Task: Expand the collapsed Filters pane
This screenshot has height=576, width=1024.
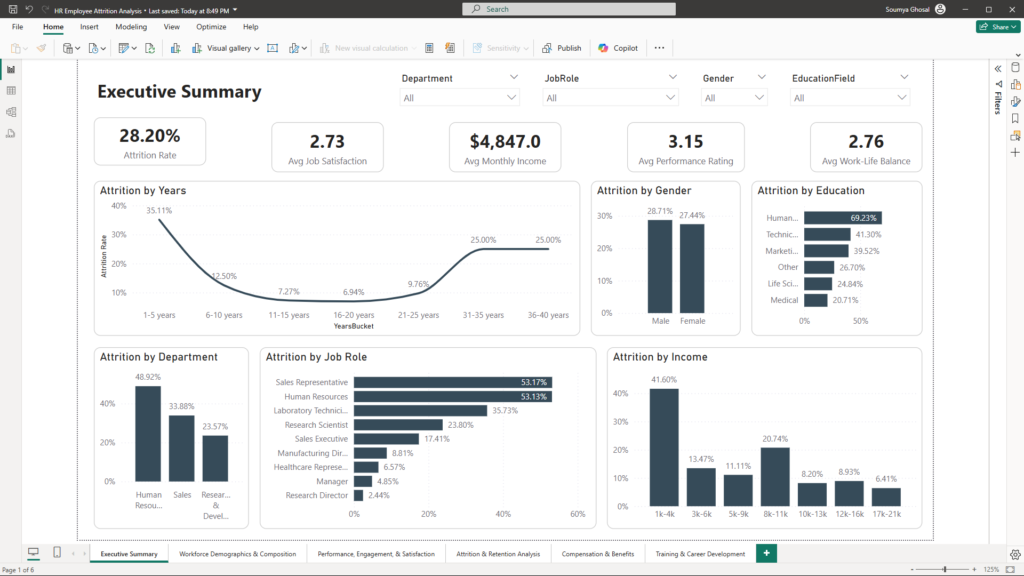Action: pos(996,68)
